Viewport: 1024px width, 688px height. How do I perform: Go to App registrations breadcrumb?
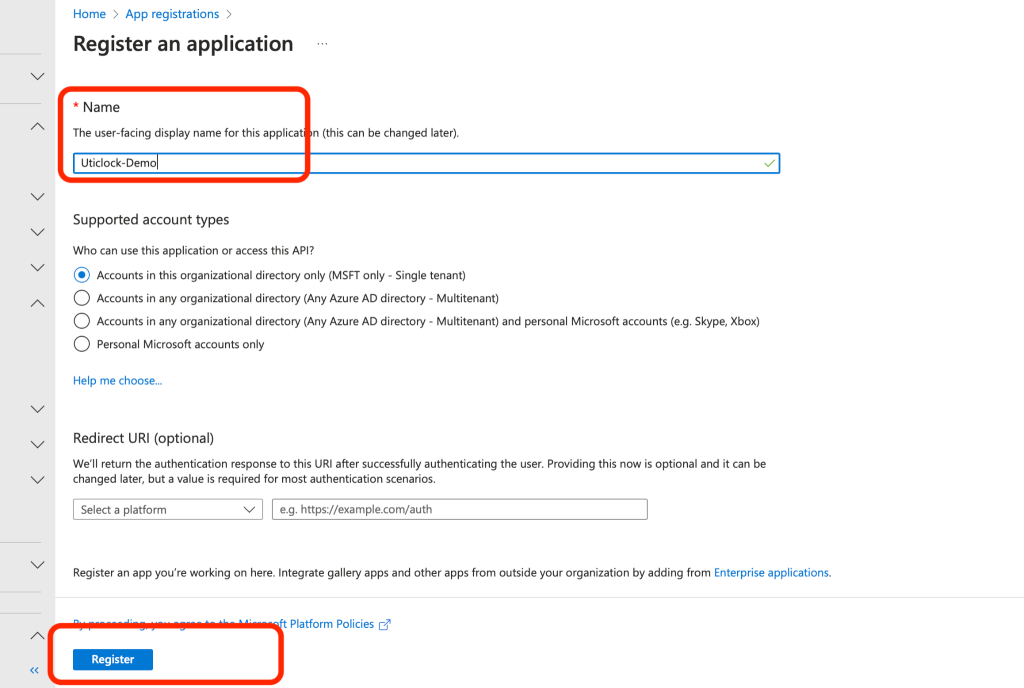pyautogui.click(x=172, y=14)
